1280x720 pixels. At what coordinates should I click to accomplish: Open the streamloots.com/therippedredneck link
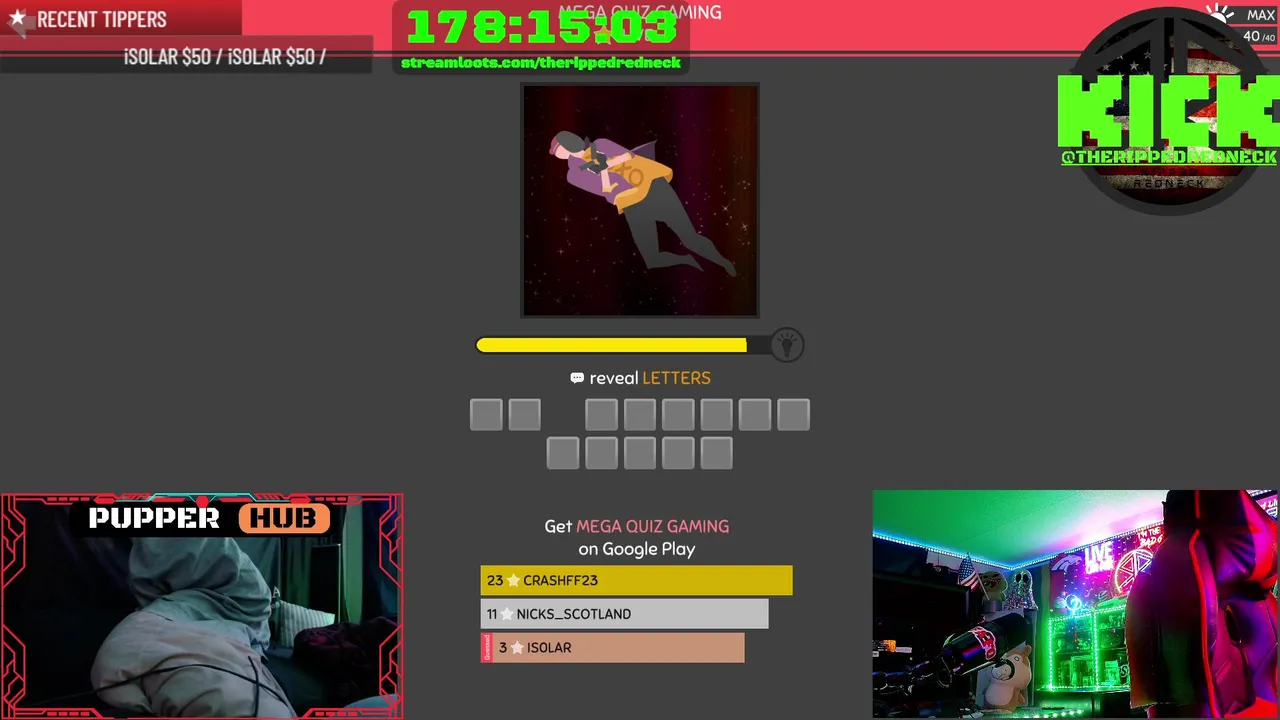[x=541, y=62]
